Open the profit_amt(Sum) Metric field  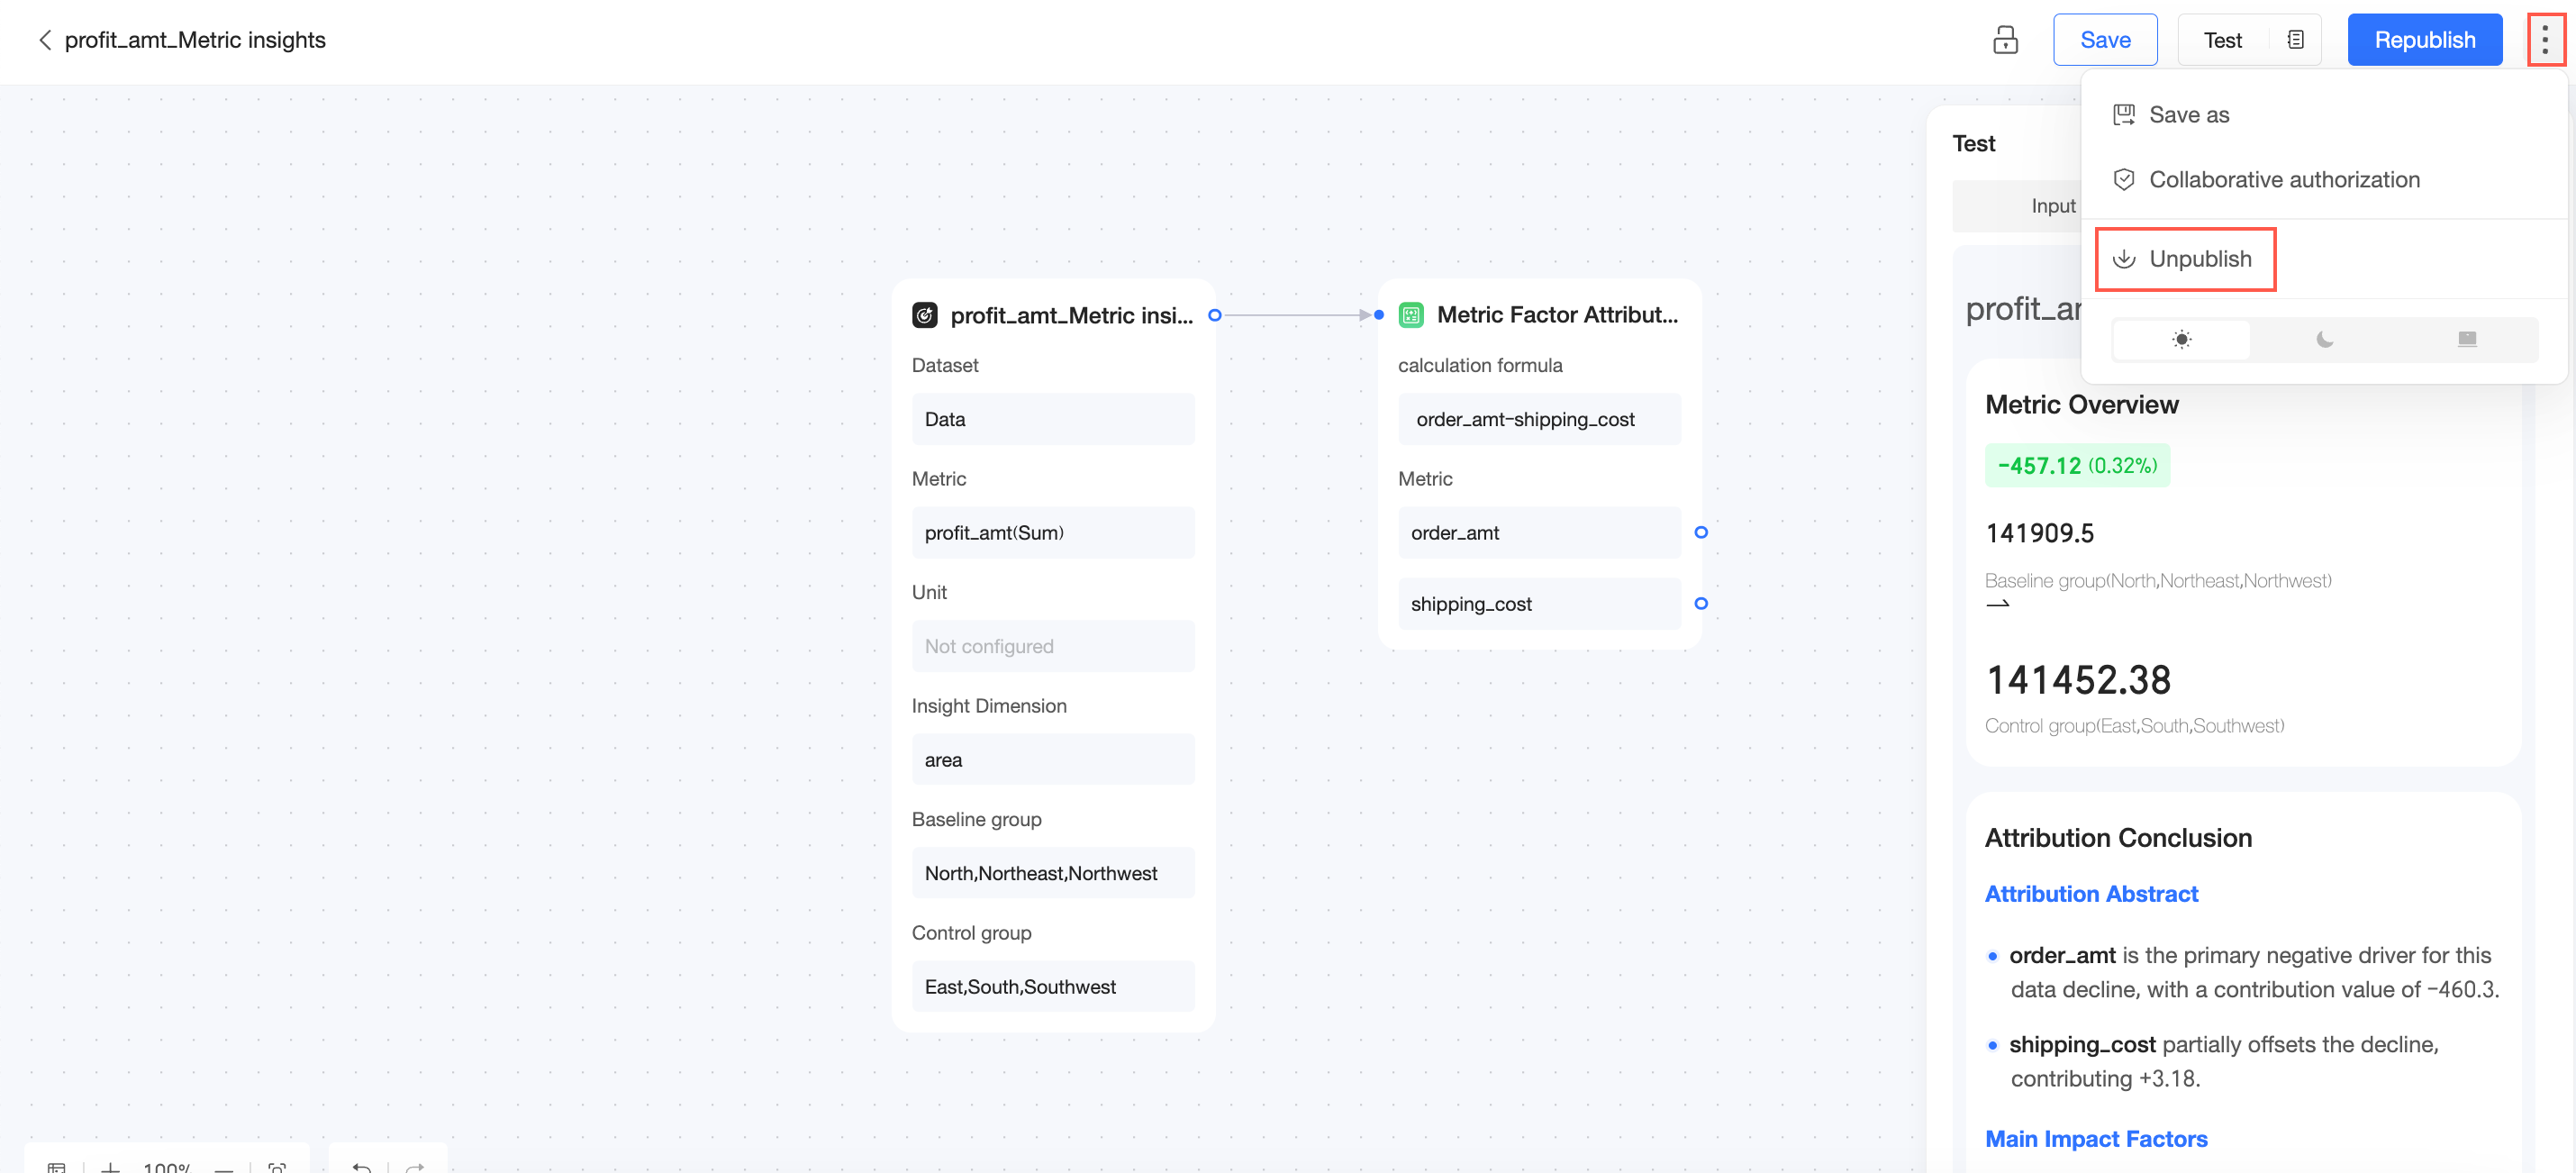(x=1052, y=533)
